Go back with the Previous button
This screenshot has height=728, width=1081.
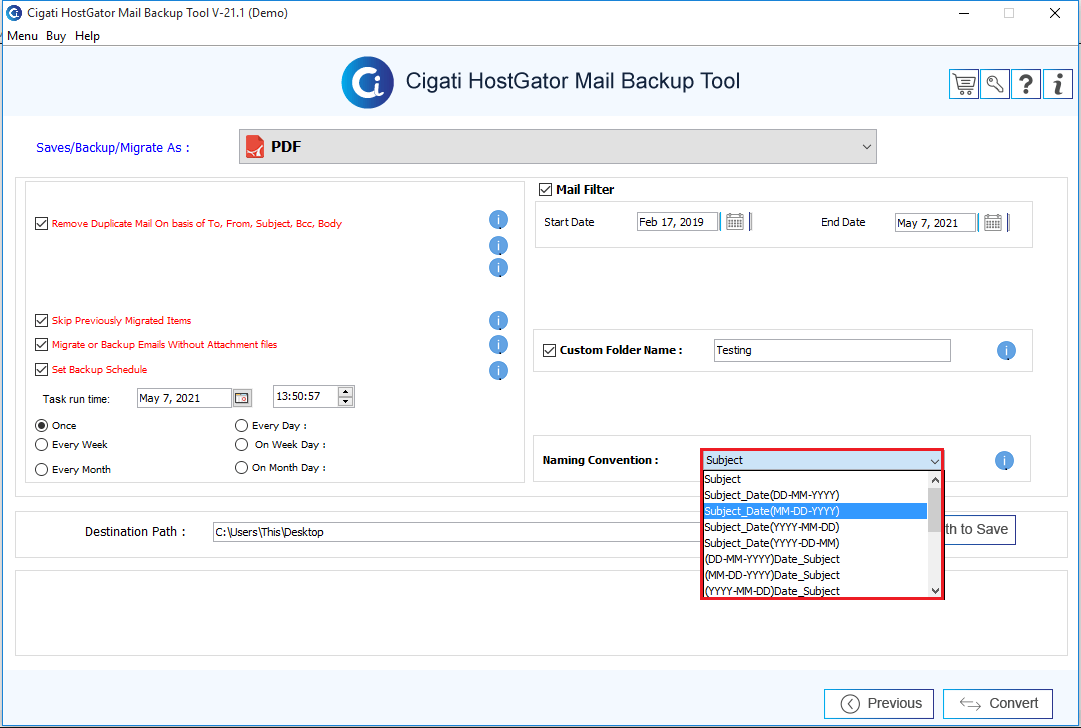(x=879, y=704)
